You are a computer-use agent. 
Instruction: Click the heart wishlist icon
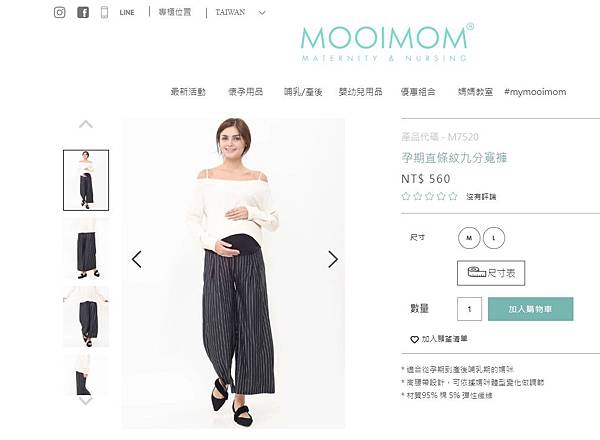(x=414, y=339)
